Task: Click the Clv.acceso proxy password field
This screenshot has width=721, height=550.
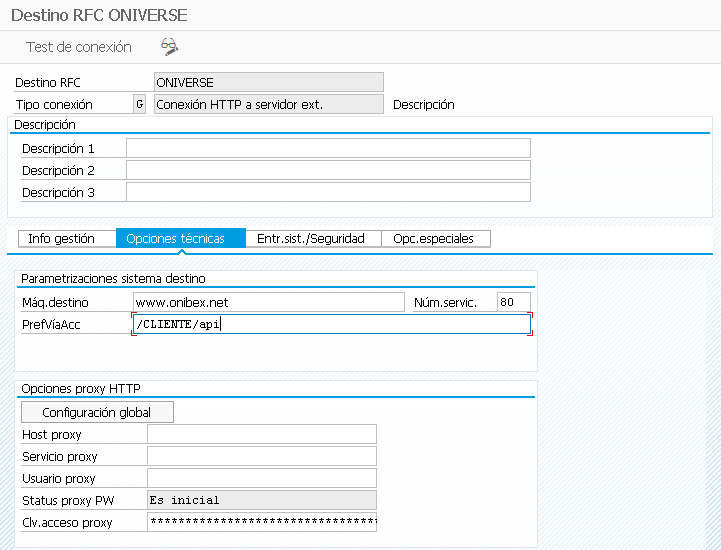Action: (x=261, y=522)
